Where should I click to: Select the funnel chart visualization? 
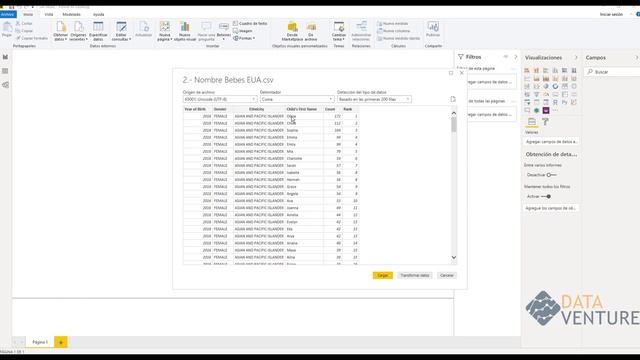536,95
